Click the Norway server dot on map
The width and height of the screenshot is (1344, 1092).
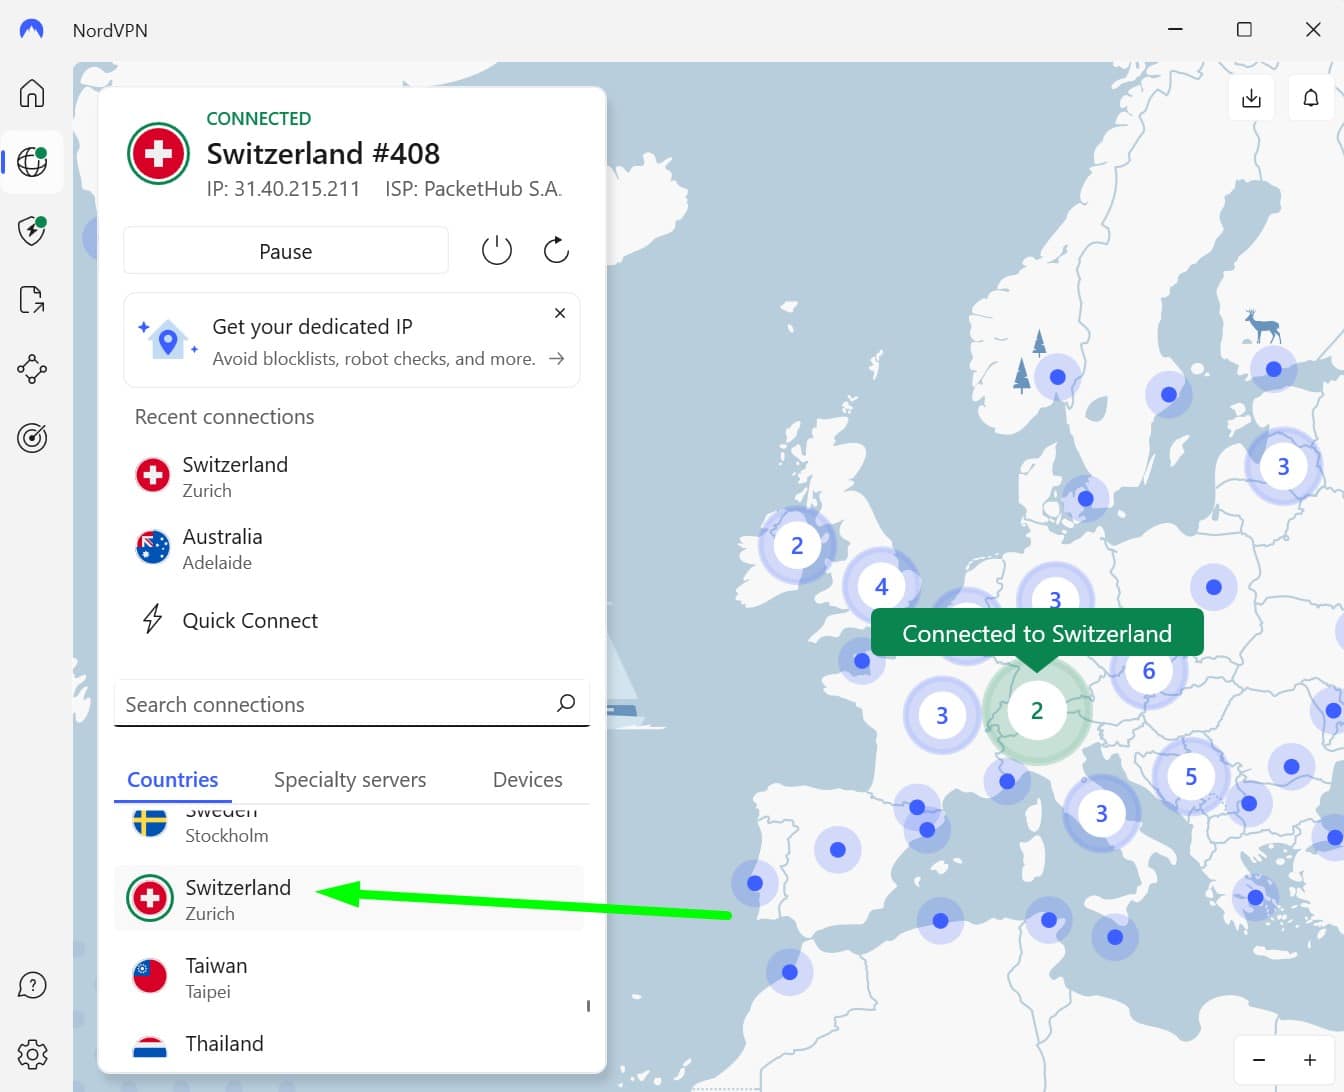(x=1058, y=377)
